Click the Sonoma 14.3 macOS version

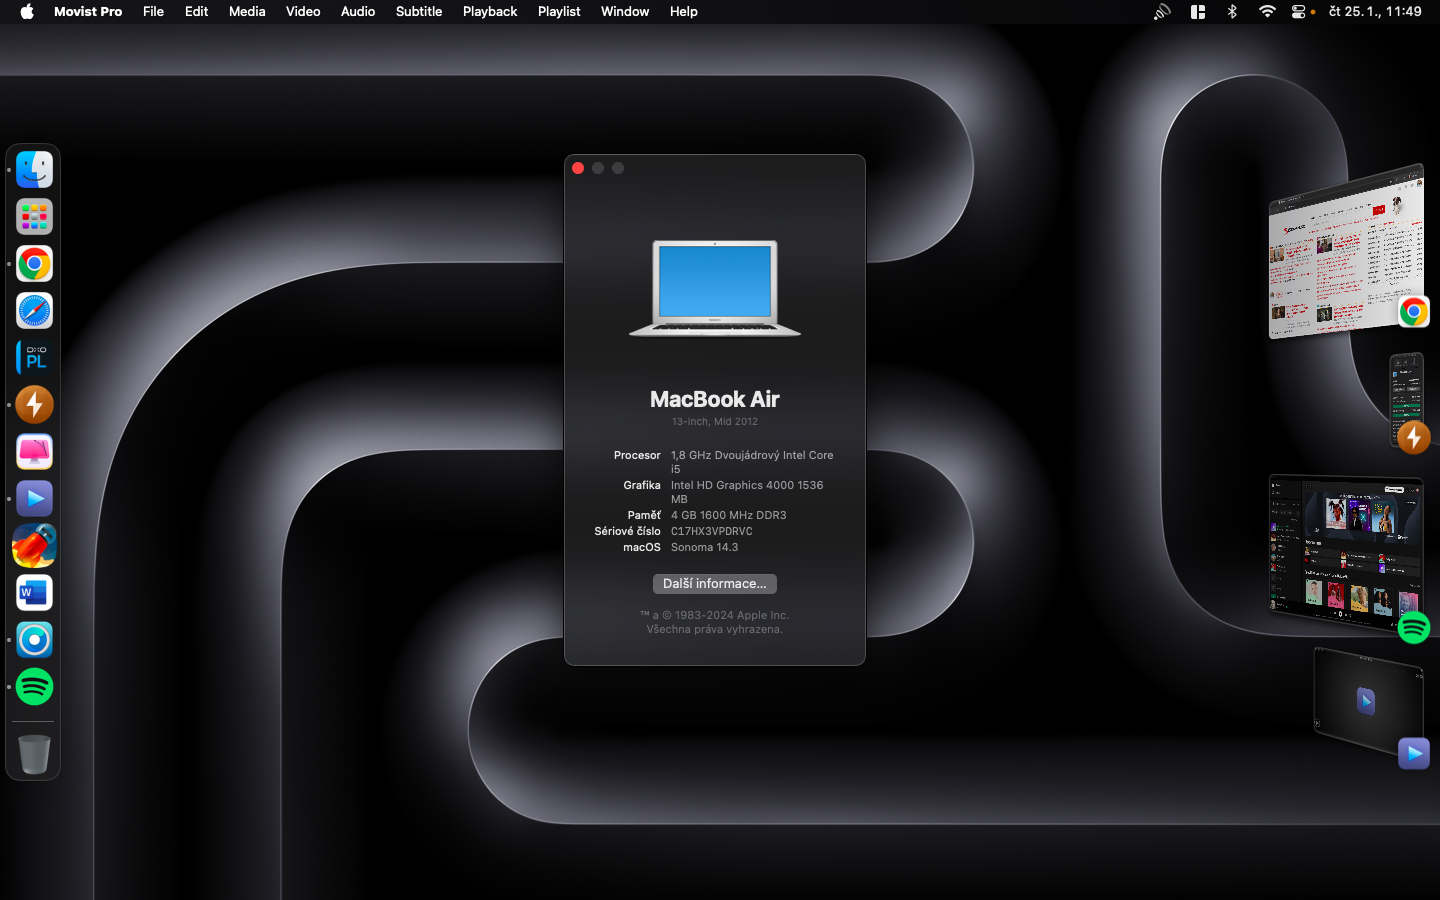point(705,548)
